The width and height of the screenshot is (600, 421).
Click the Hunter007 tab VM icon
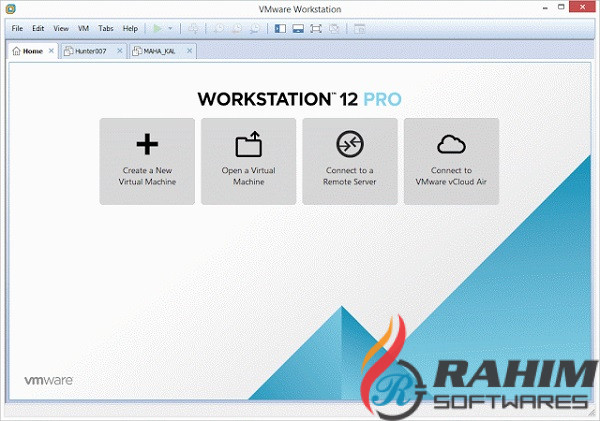[68, 51]
